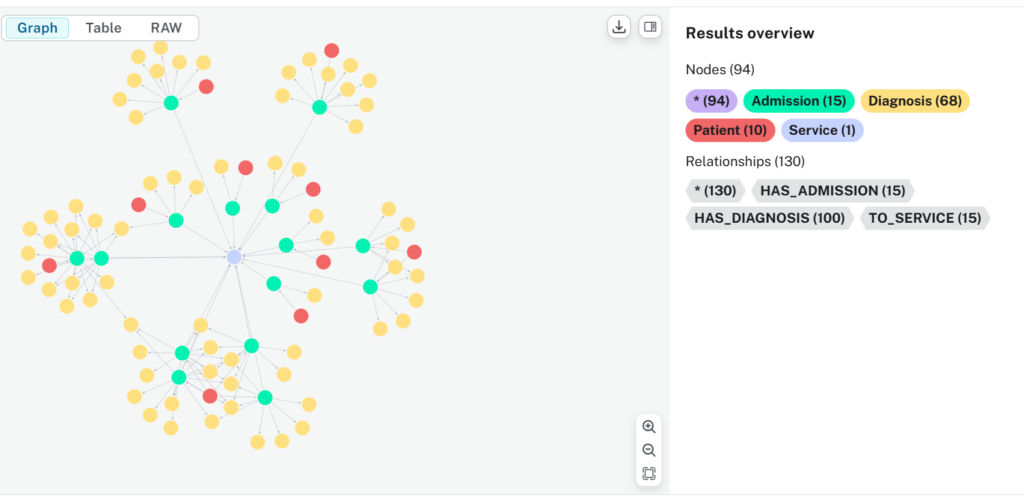Screen dimensions: 1024x497
Task: Click the Patient (10) label chip
Action: point(730,130)
